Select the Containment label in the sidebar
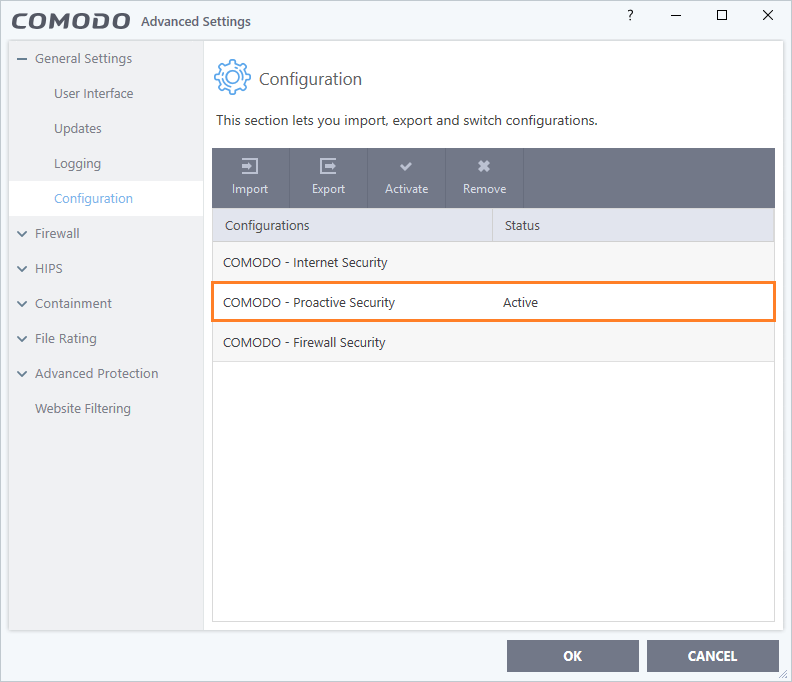Image resolution: width=792 pixels, height=682 pixels. coord(73,304)
